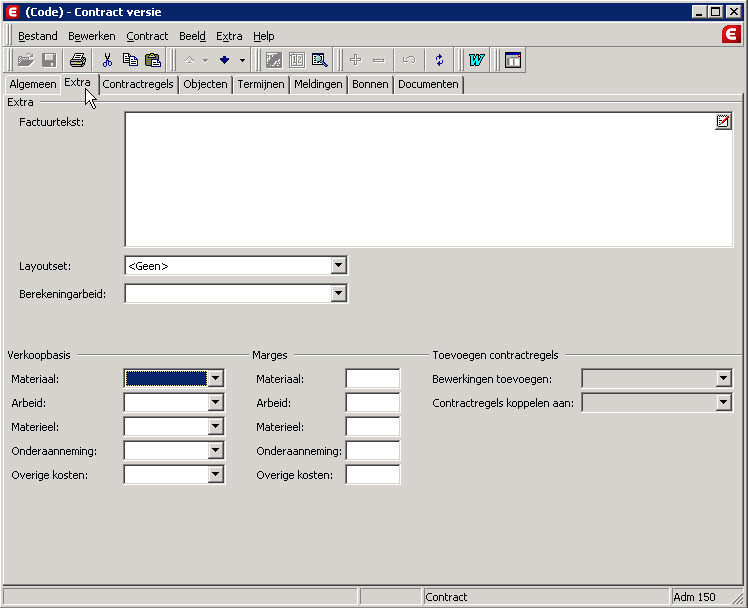Open the Bestand menu
The height and width of the screenshot is (608, 748).
coord(38,36)
